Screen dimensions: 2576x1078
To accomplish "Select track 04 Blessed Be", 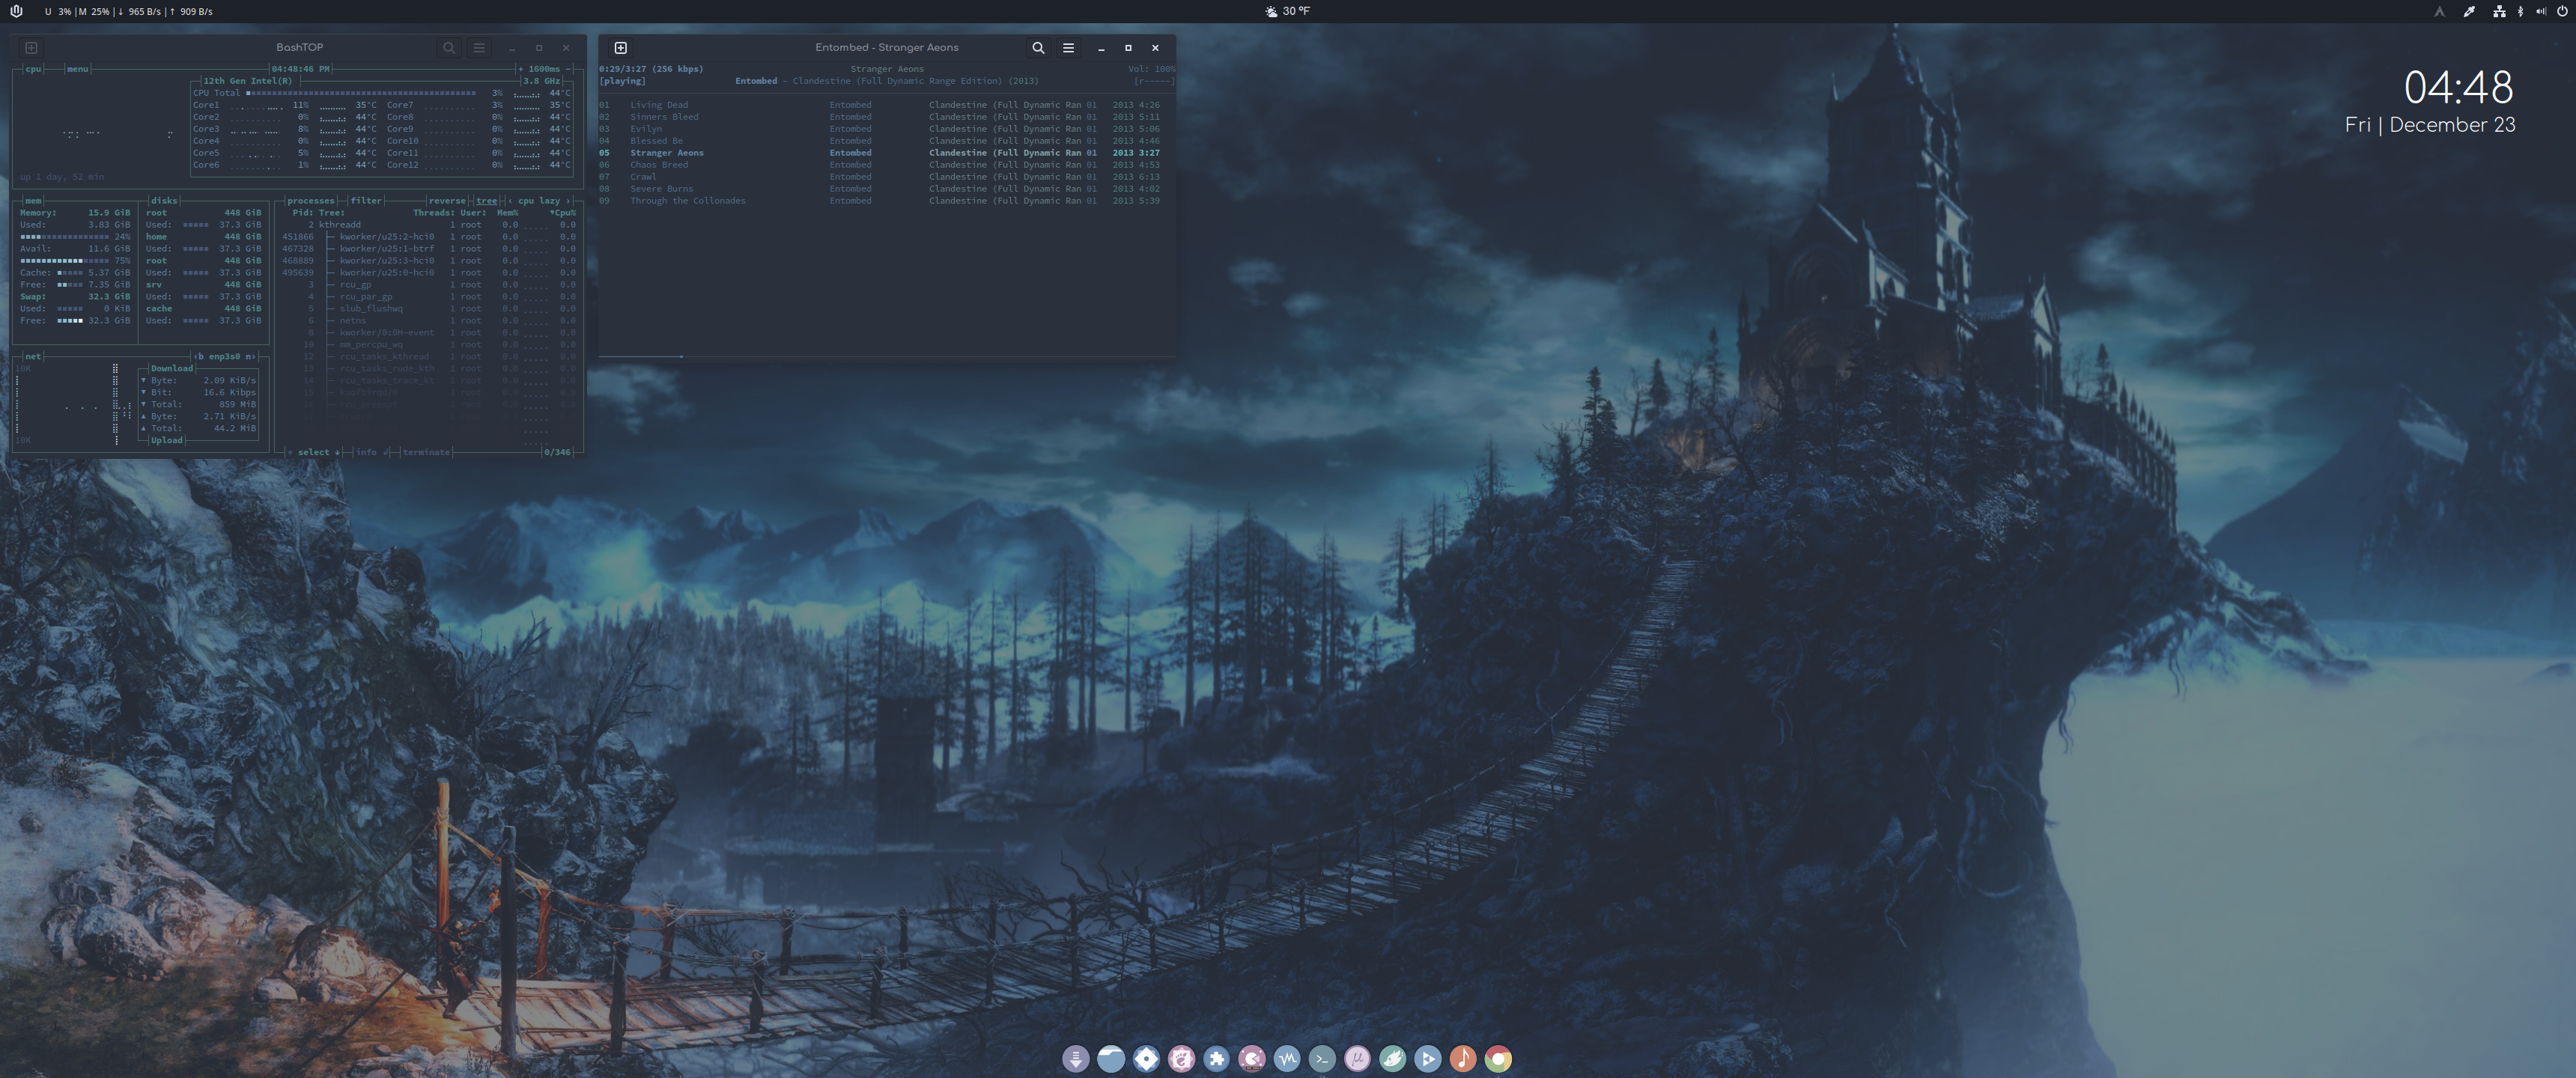I will (880, 141).
